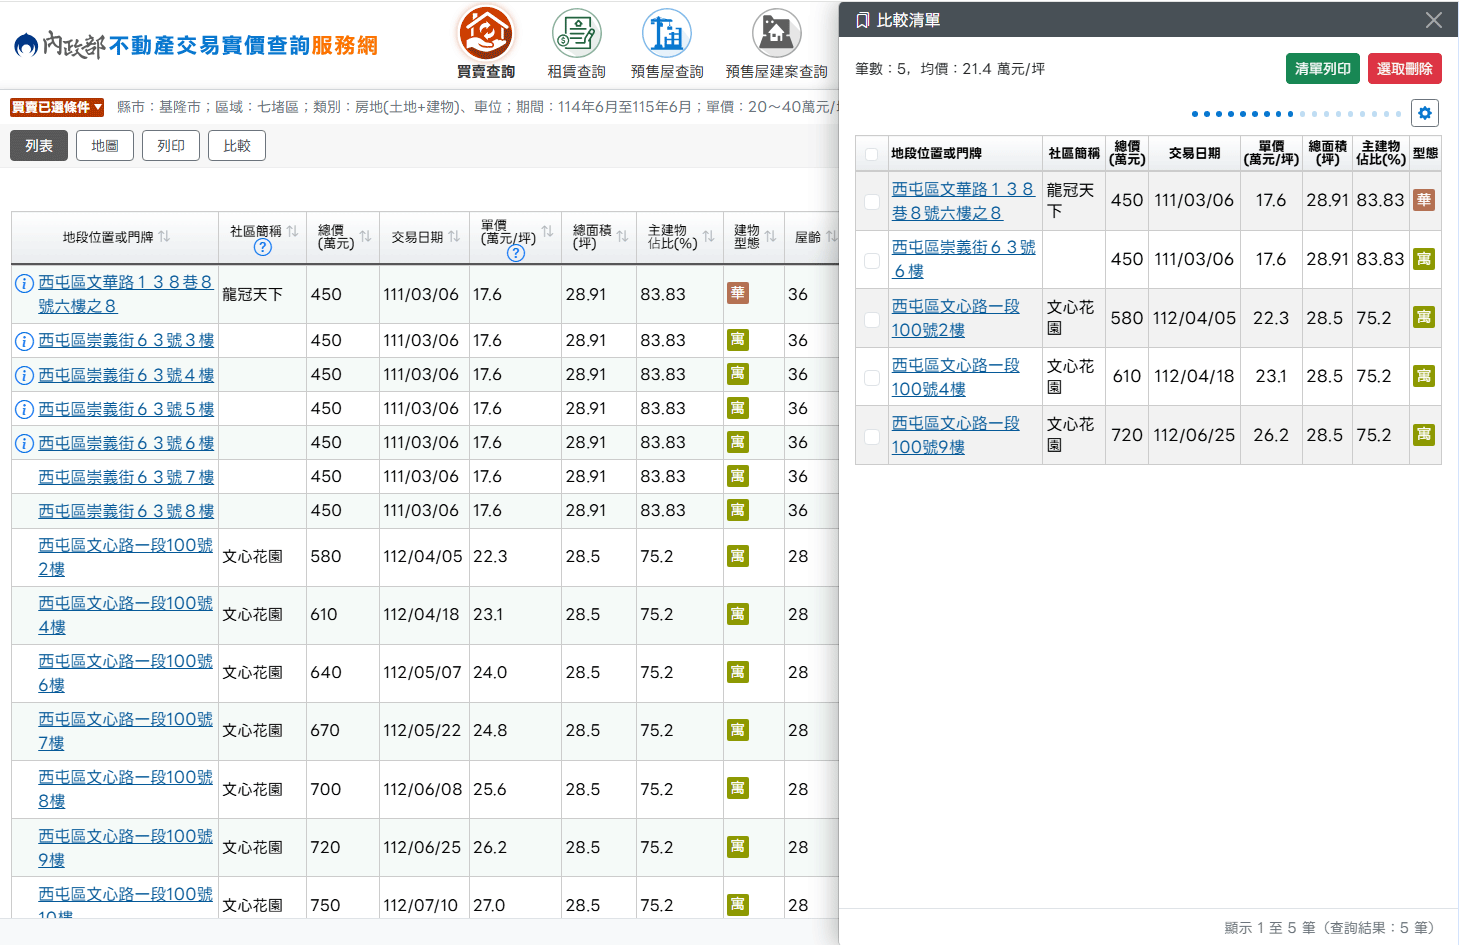Click compare list price cell 720
The height and width of the screenshot is (945, 1459).
pos(1127,435)
